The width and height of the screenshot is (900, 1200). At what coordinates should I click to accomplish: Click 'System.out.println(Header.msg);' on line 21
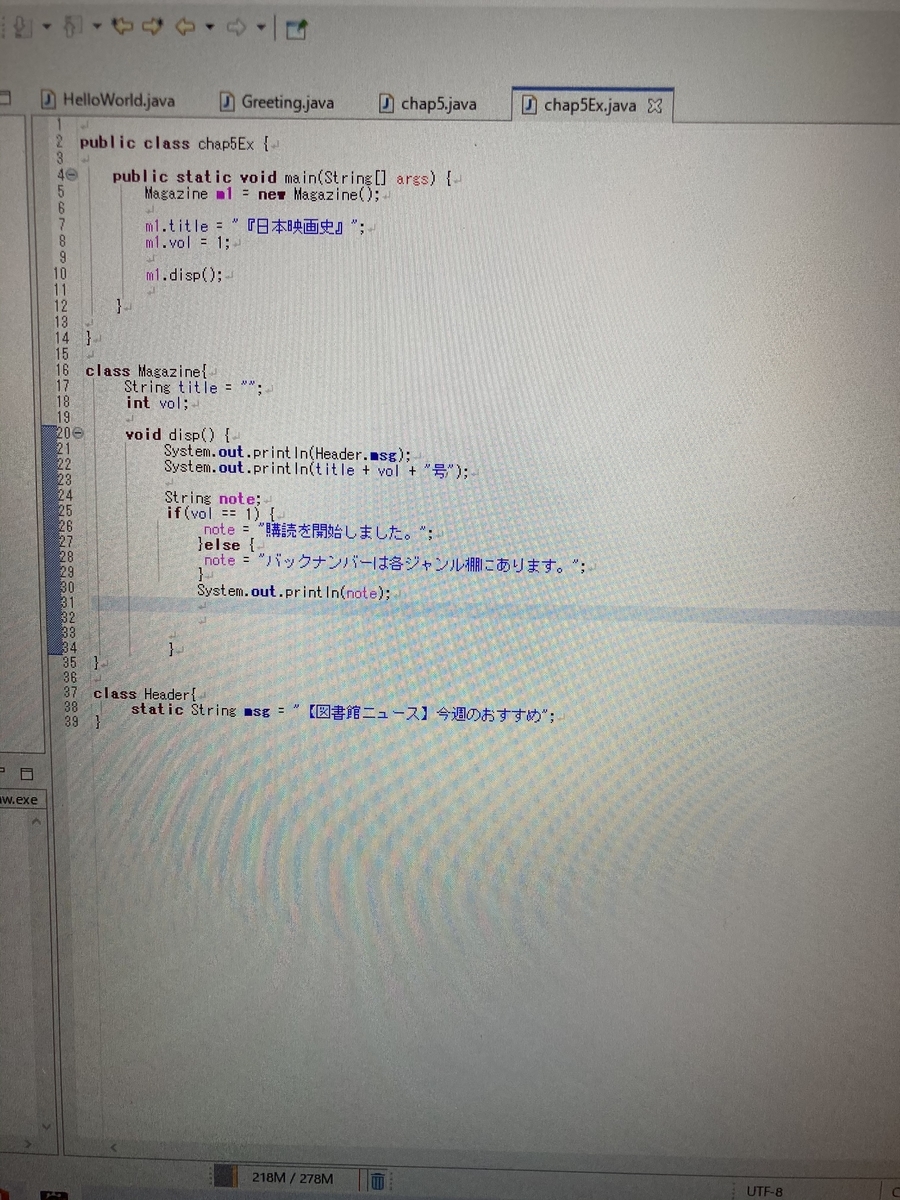(x=287, y=453)
